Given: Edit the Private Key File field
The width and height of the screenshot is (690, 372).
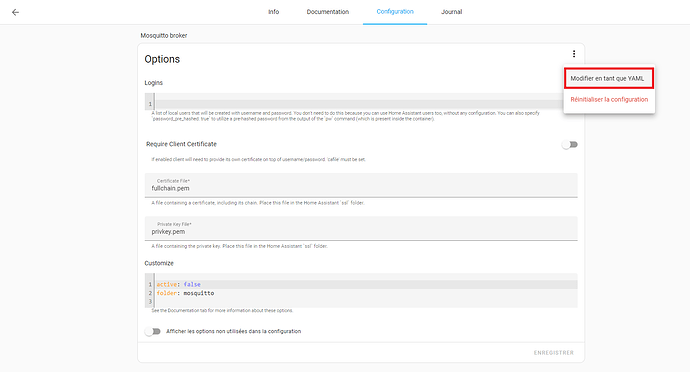Looking at the screenshot, I should tap(361, 228).
